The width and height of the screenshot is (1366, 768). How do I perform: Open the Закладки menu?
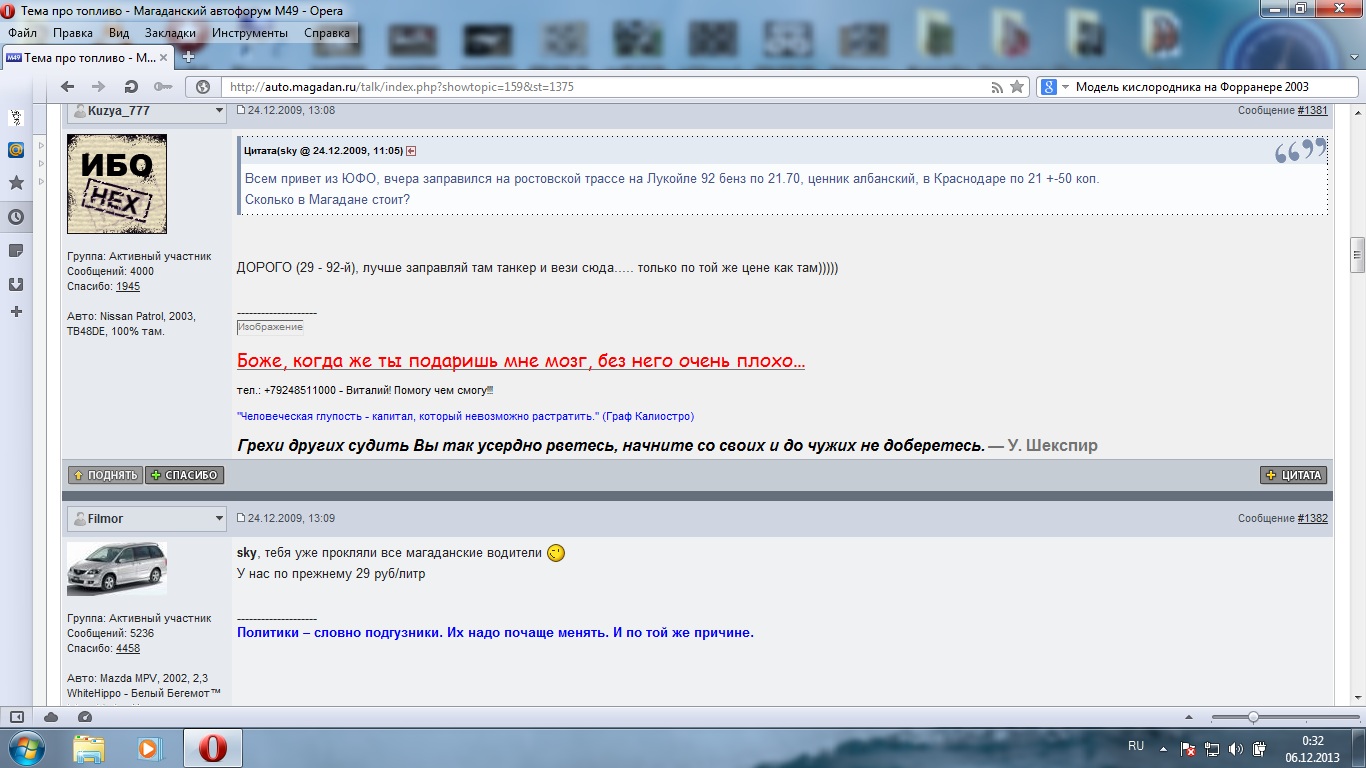[169, 33]
